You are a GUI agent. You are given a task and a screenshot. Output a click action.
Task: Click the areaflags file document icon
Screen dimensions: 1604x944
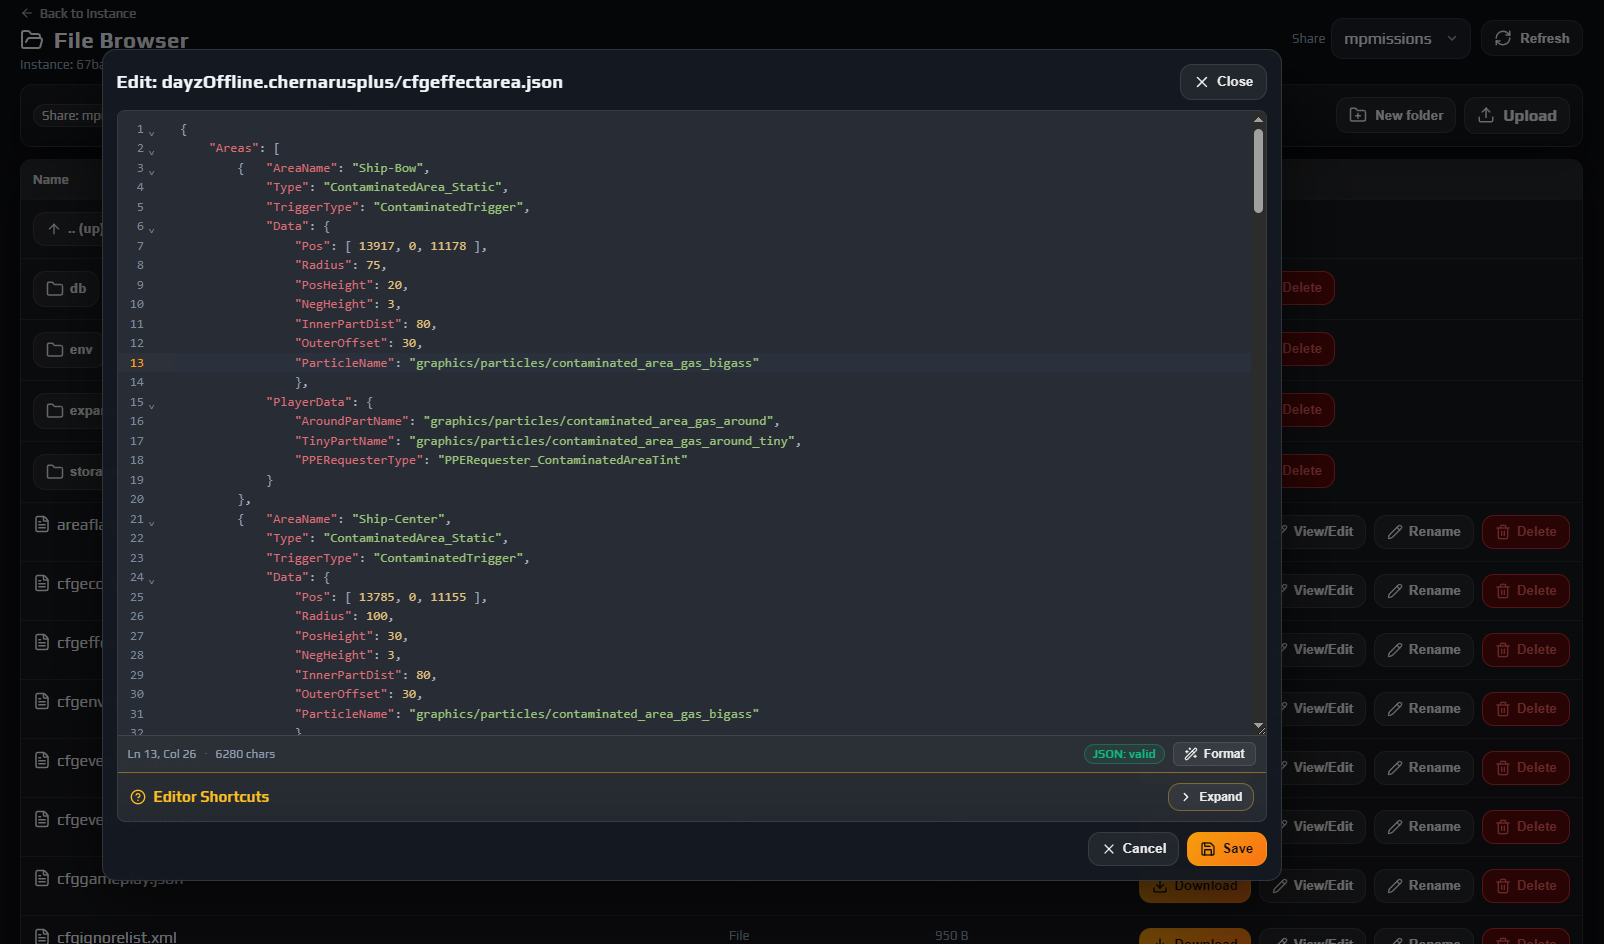42,524
